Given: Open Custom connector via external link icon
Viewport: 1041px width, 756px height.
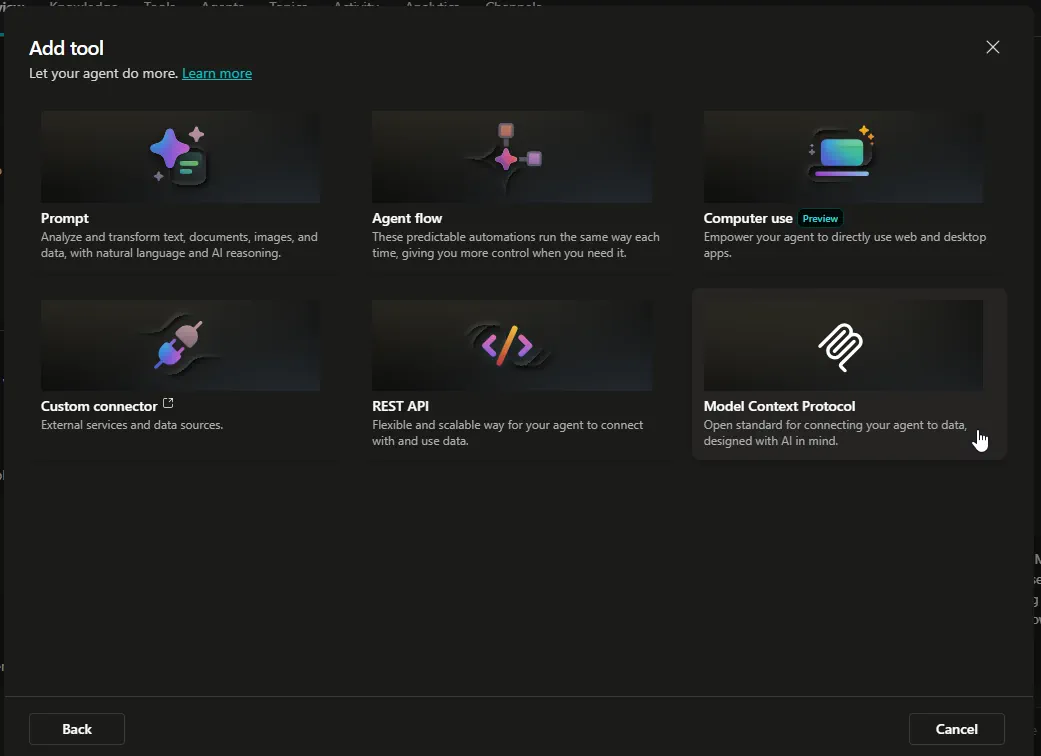Looking at the screenshot, I should click(x=167, y=403).
